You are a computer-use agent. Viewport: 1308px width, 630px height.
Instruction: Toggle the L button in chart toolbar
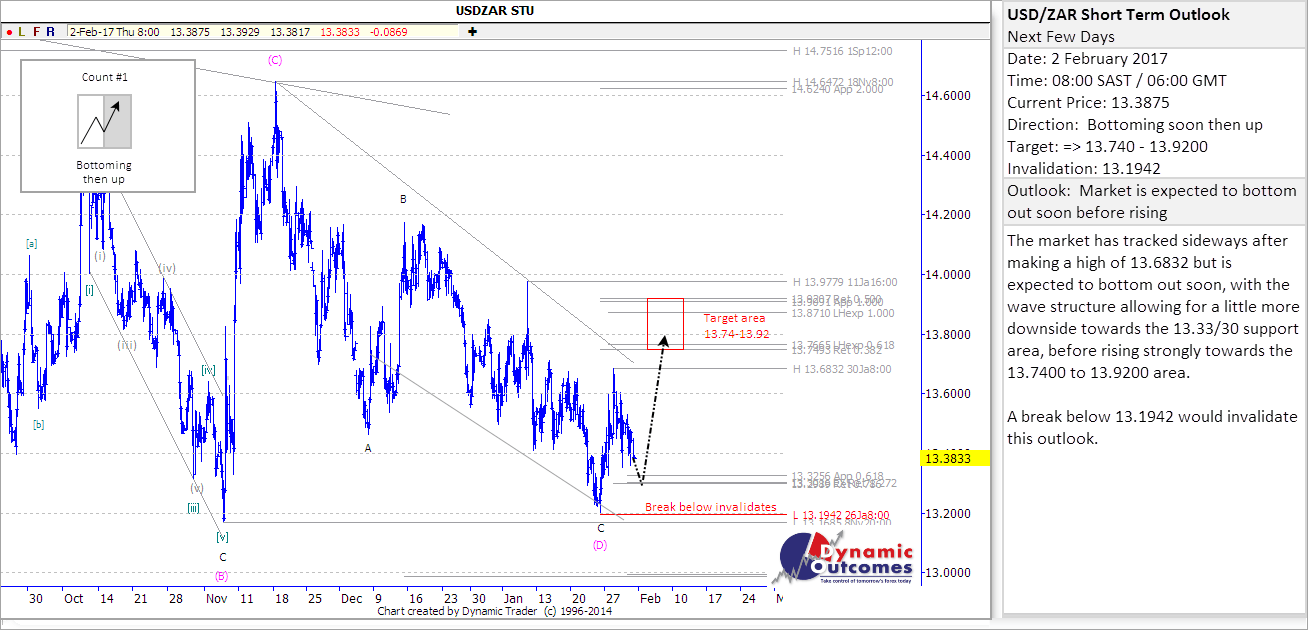click(22, 32)
